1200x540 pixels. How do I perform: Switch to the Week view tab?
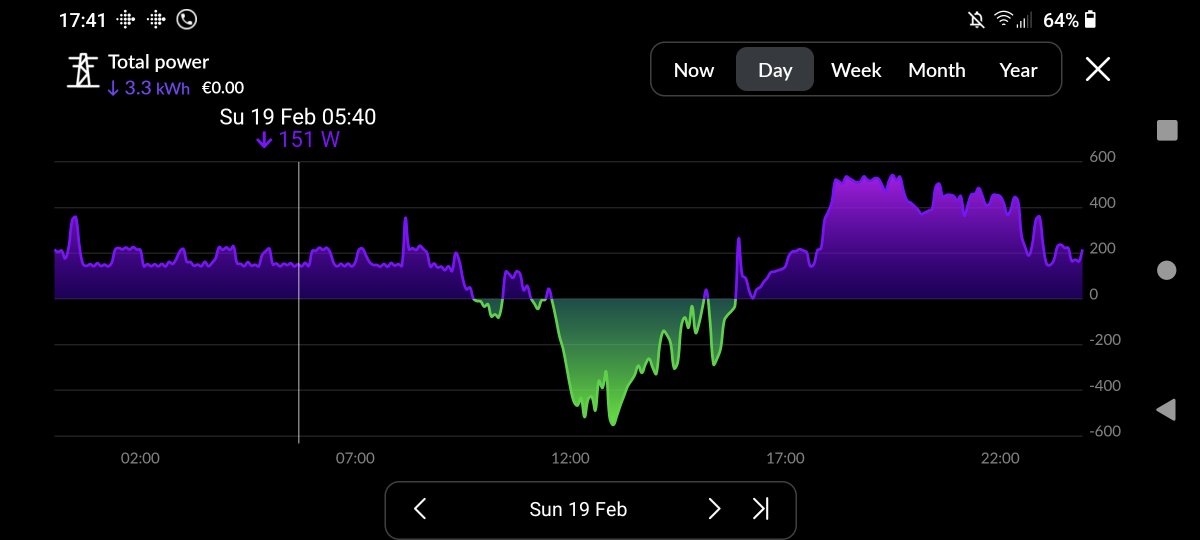856,70
